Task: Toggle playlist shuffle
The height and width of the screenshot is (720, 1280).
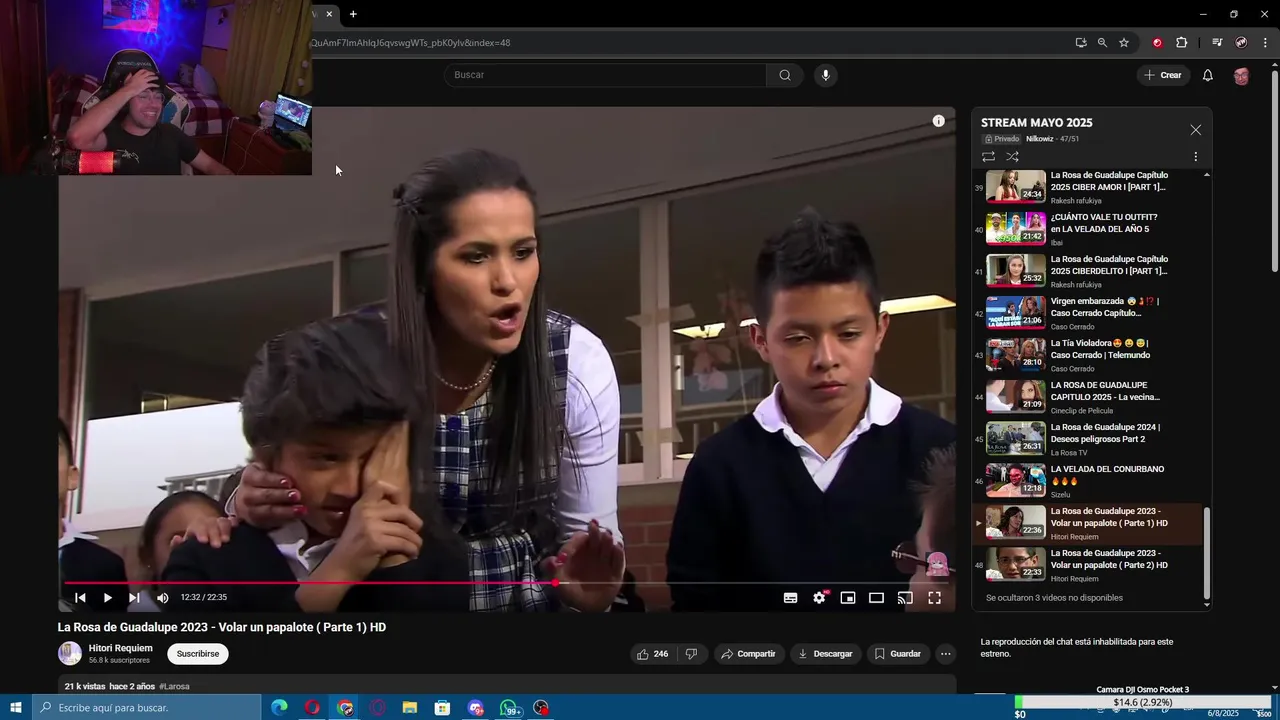Action: [x=1012, y=157]
